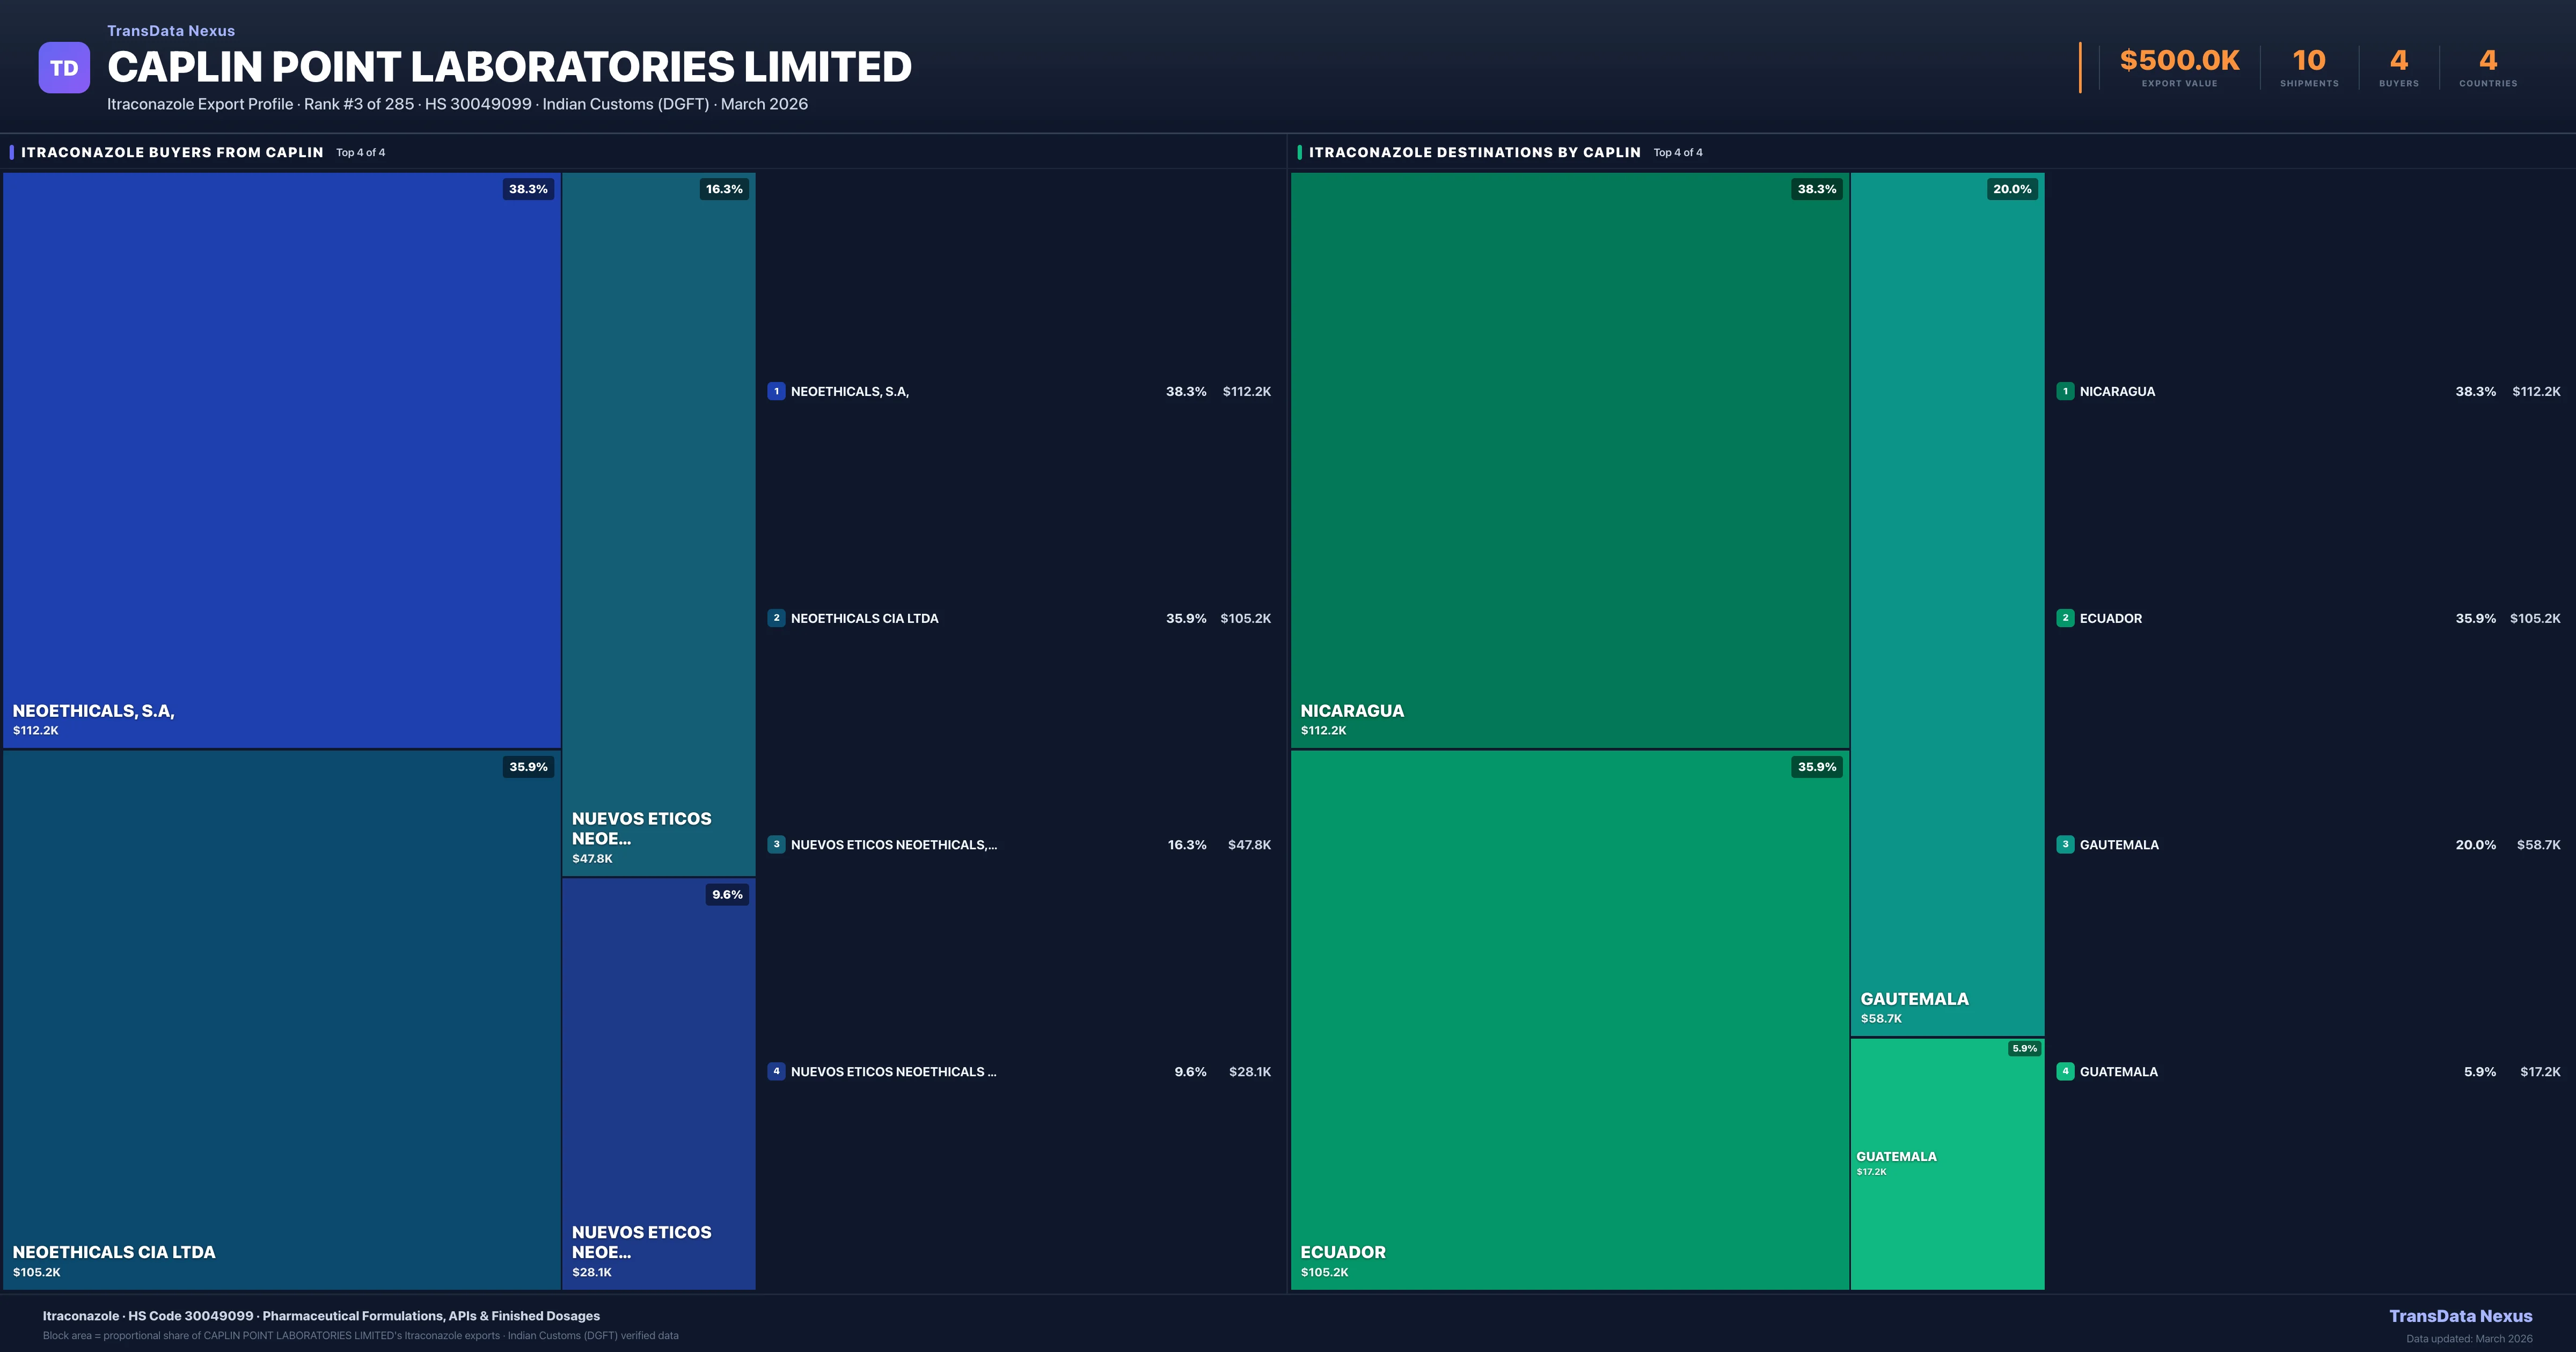Click rank badge 4 in the buyers list
Image resolution: width=2576 pixels, height=1352 pixels.
tap(776, 1071)
